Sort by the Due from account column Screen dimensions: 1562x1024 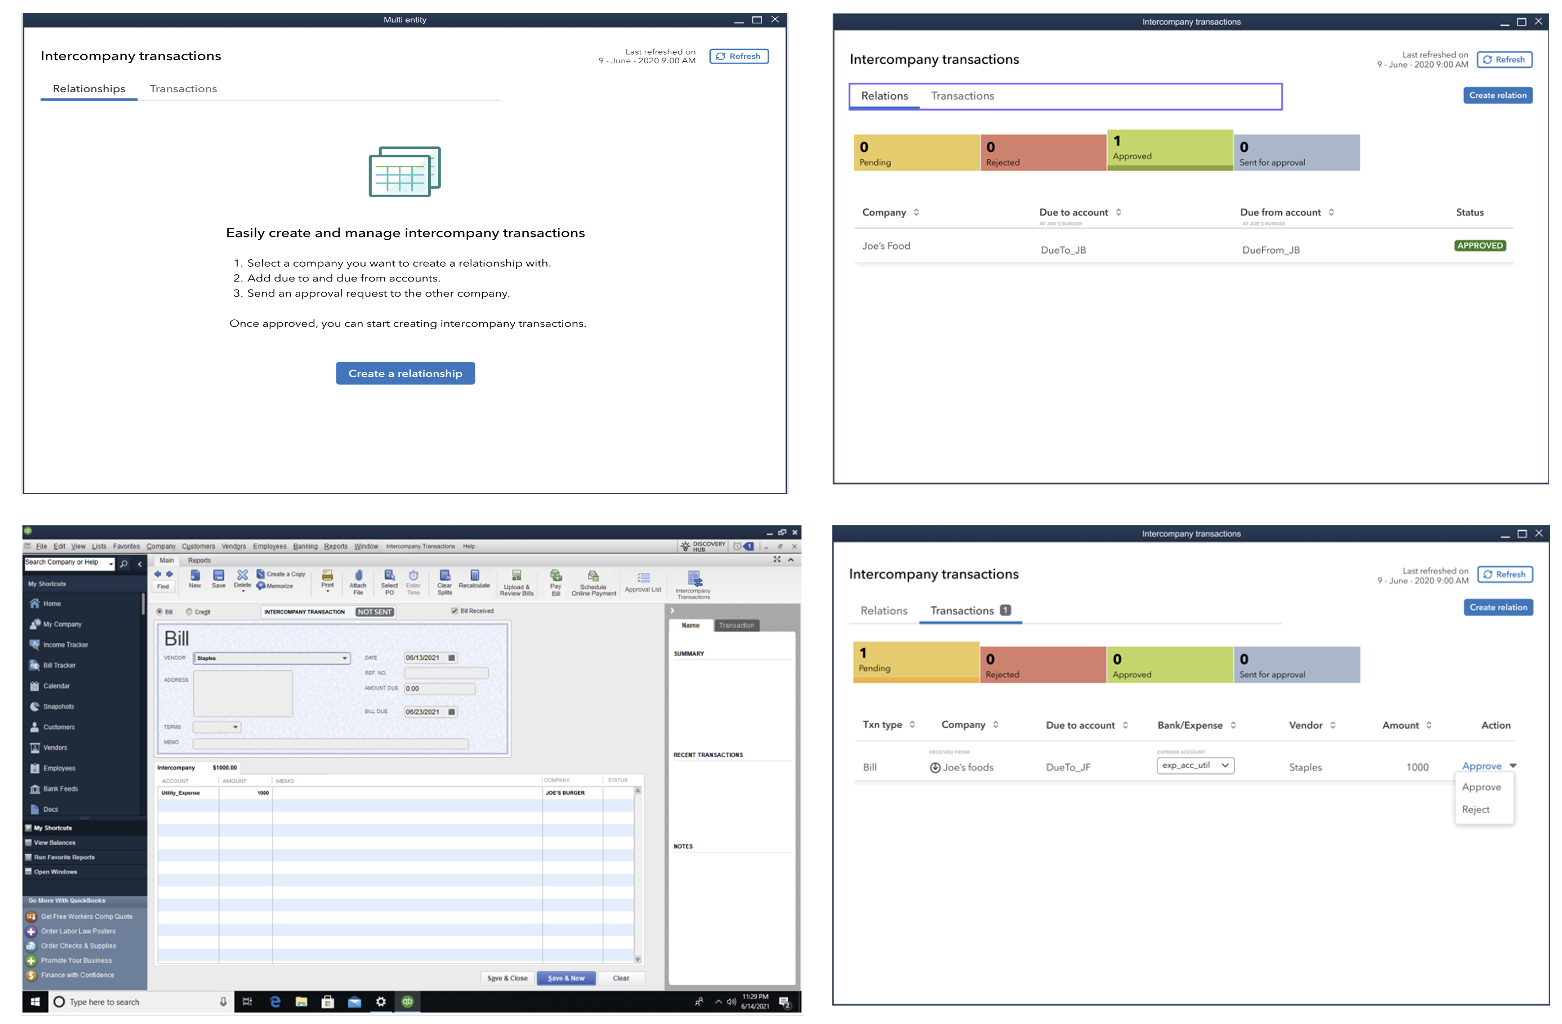pos(1287,213)
